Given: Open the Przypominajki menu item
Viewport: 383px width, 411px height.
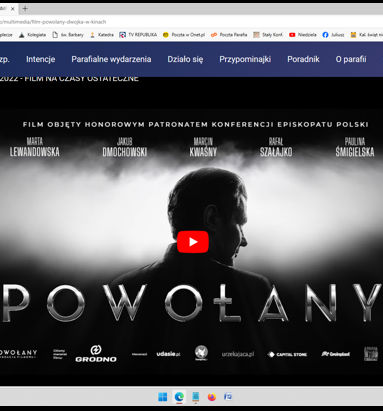Looking at the screenshot, I should [x=245, y=59].
